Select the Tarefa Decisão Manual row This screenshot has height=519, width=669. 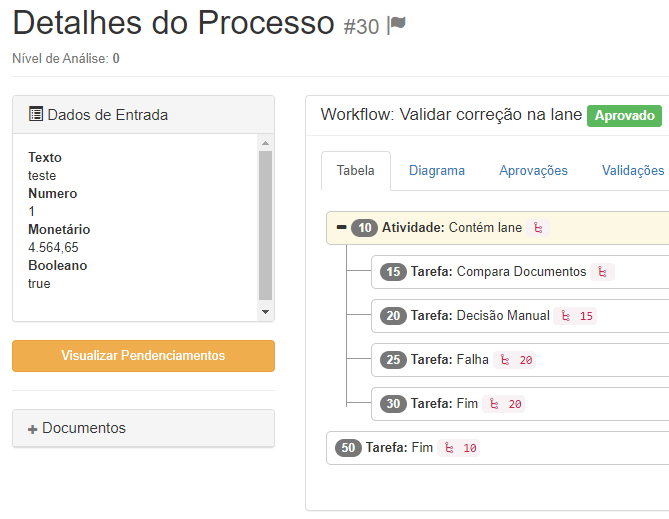[480, 316]
